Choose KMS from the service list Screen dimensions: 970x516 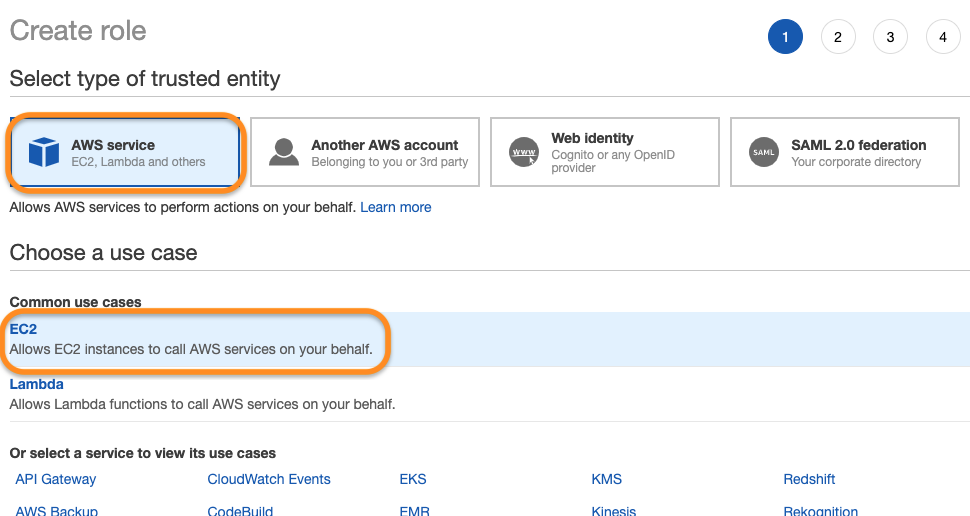pyautogui.click(x=607, y=479)
